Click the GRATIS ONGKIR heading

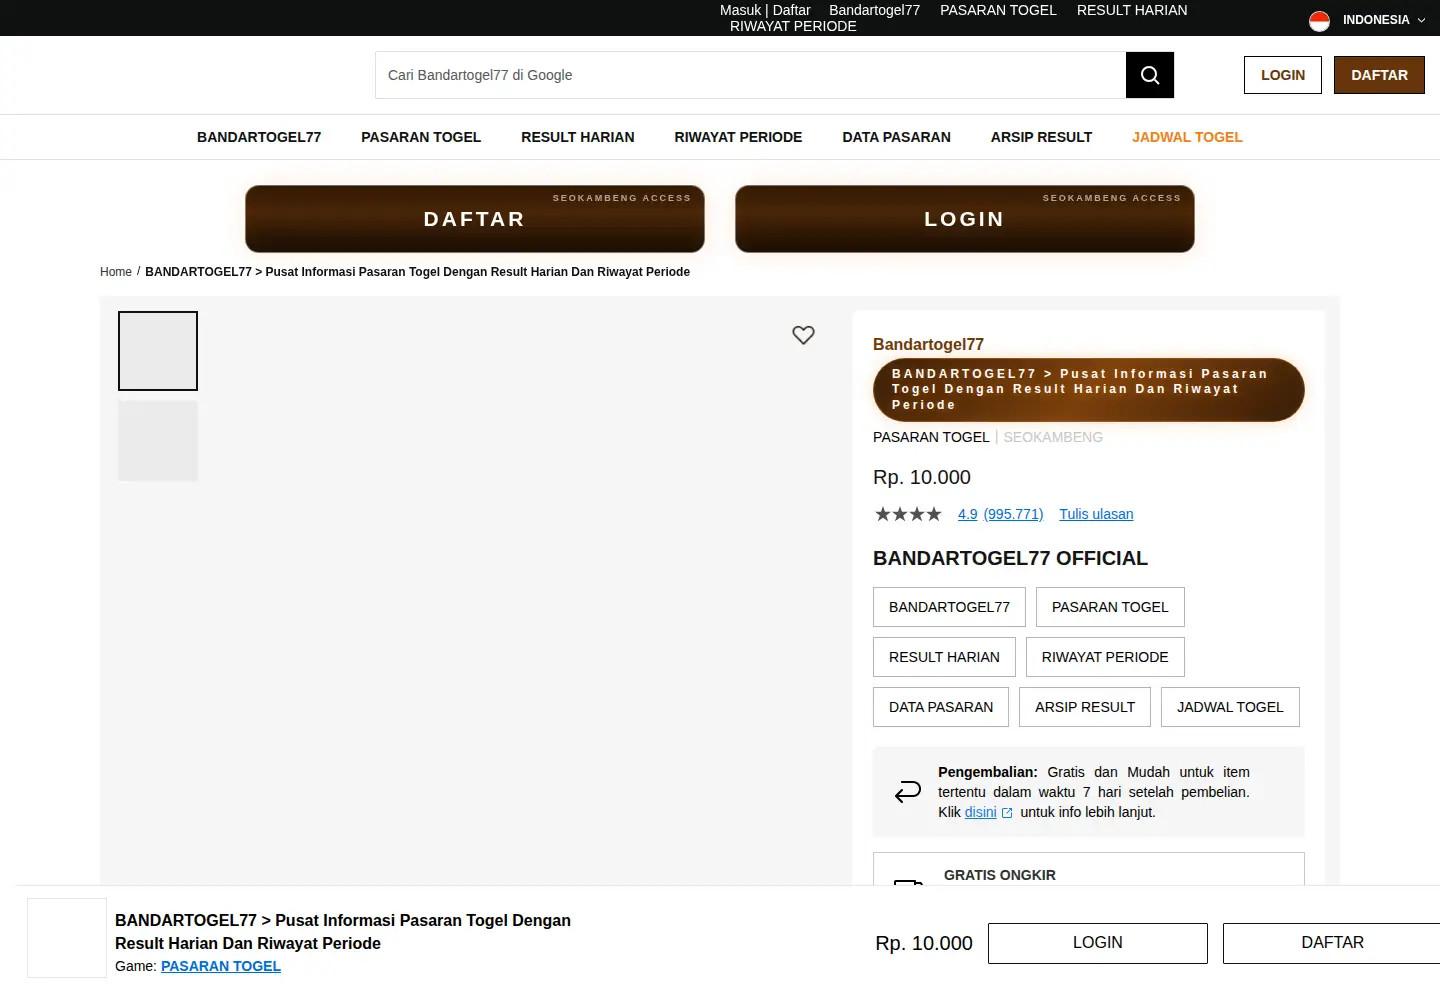click(1000, 875)
